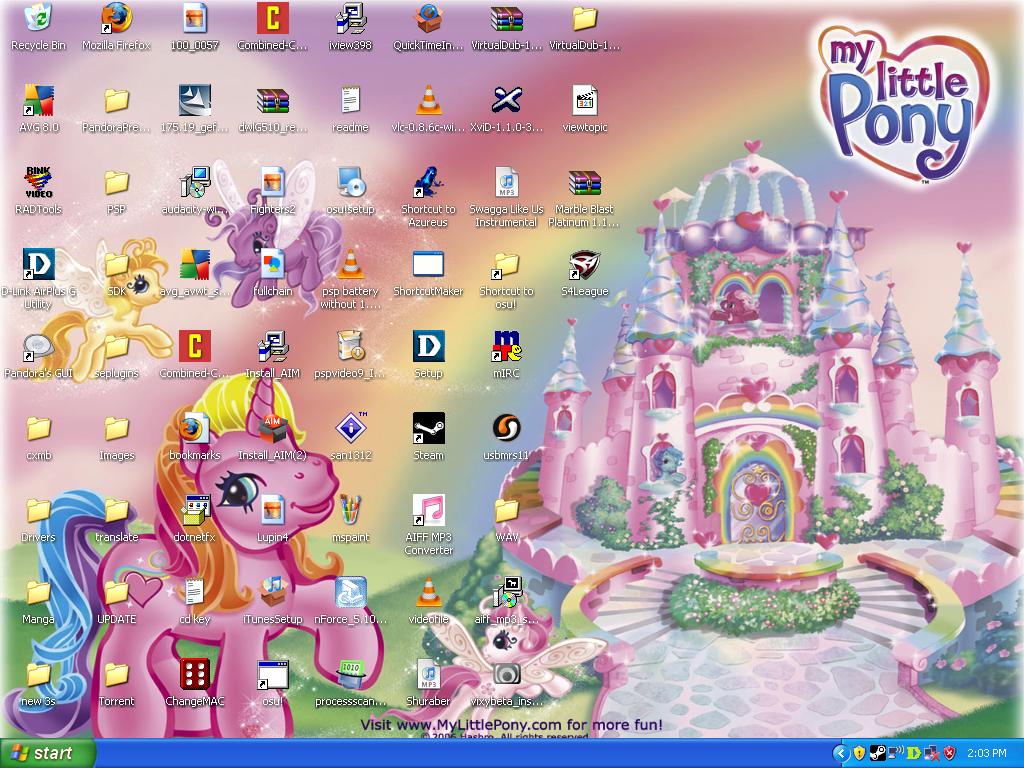Image resolution: width=1024 pixels, height=768 pixels.
Task: Select the audacity-wi... installer icon
Action: click(x=195, y=183)
